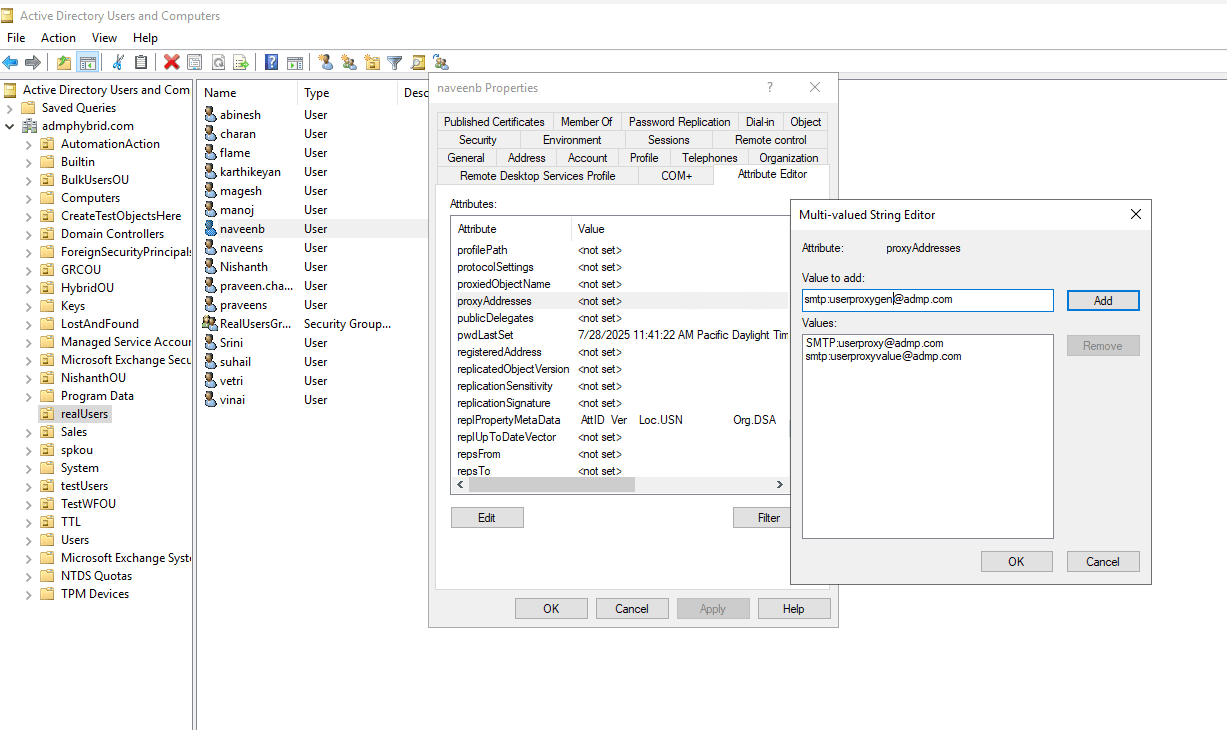The width and height of the screenshot is (1227, 730).
Task: Click the Copy clipboard toolbar icon
Action: (141, 62)
